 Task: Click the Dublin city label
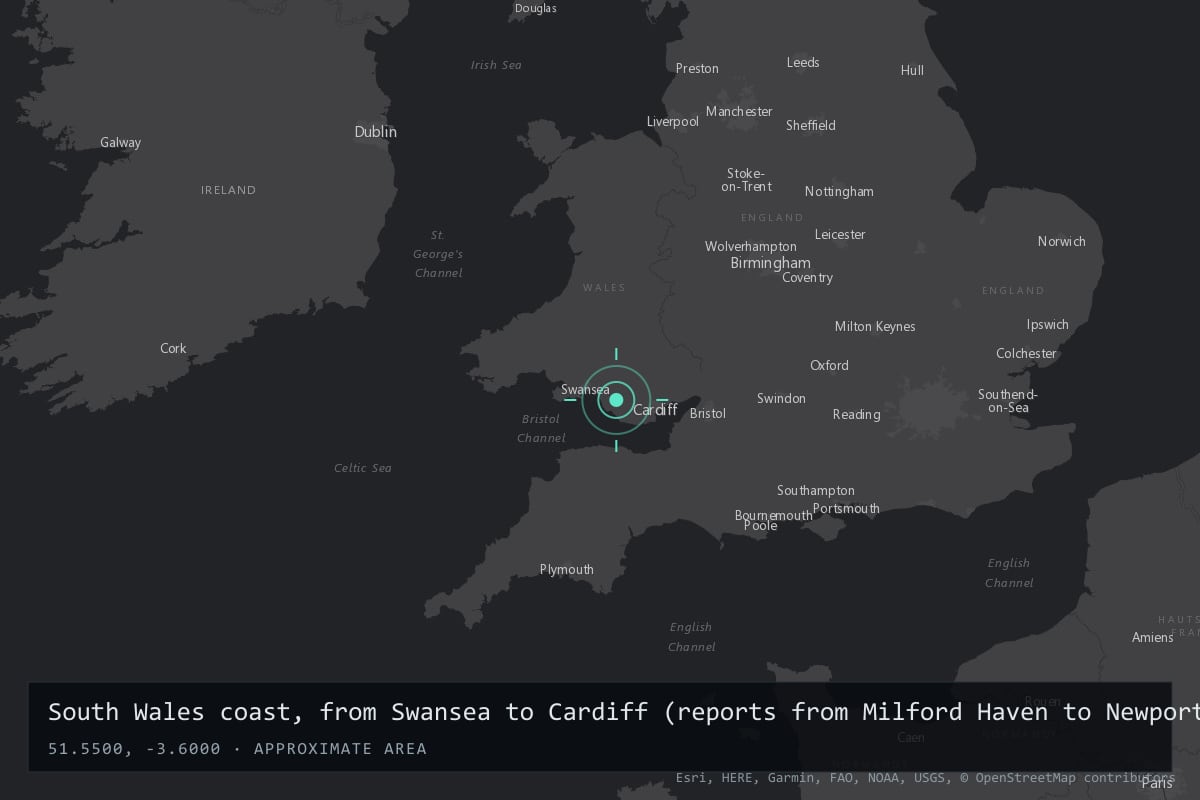pos(375,131)
